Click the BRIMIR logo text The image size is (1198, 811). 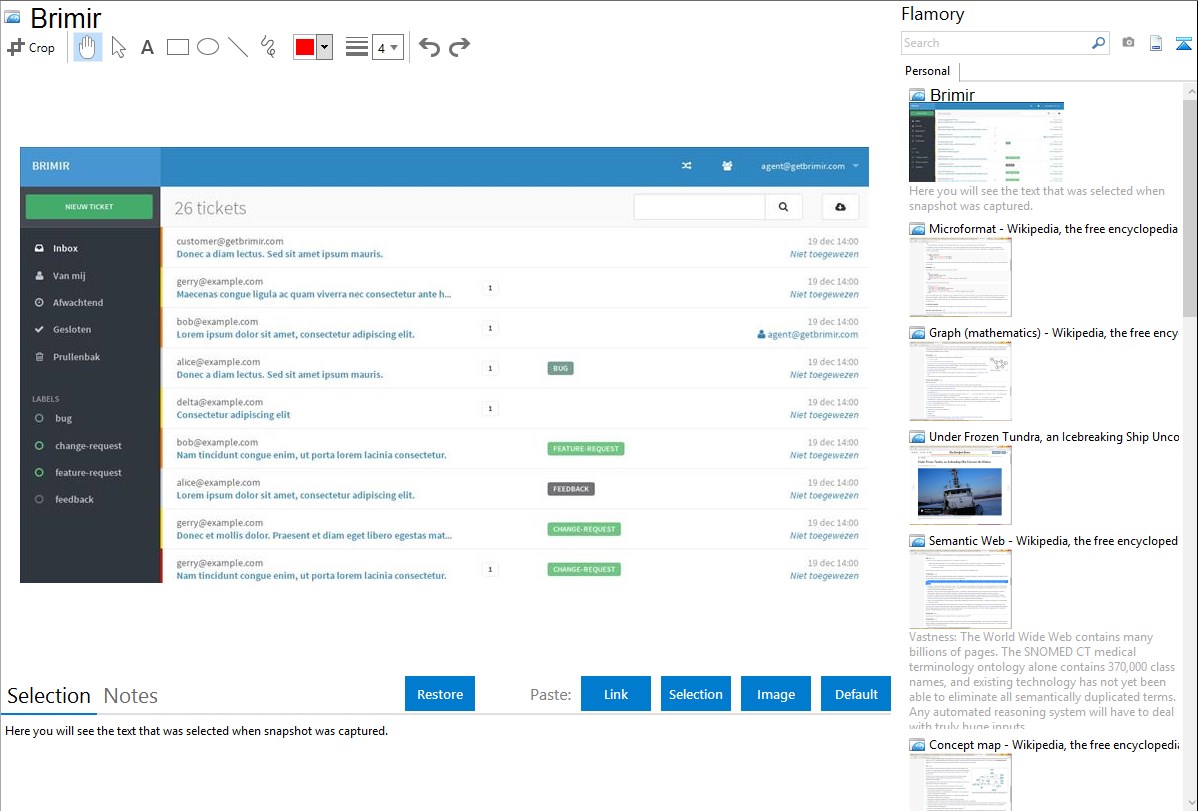pos(51,166)
